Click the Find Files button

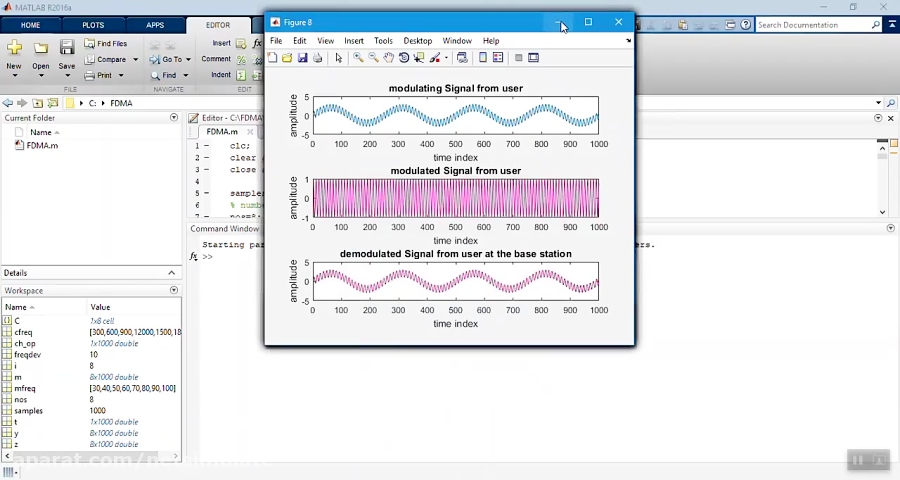[106, 44]
